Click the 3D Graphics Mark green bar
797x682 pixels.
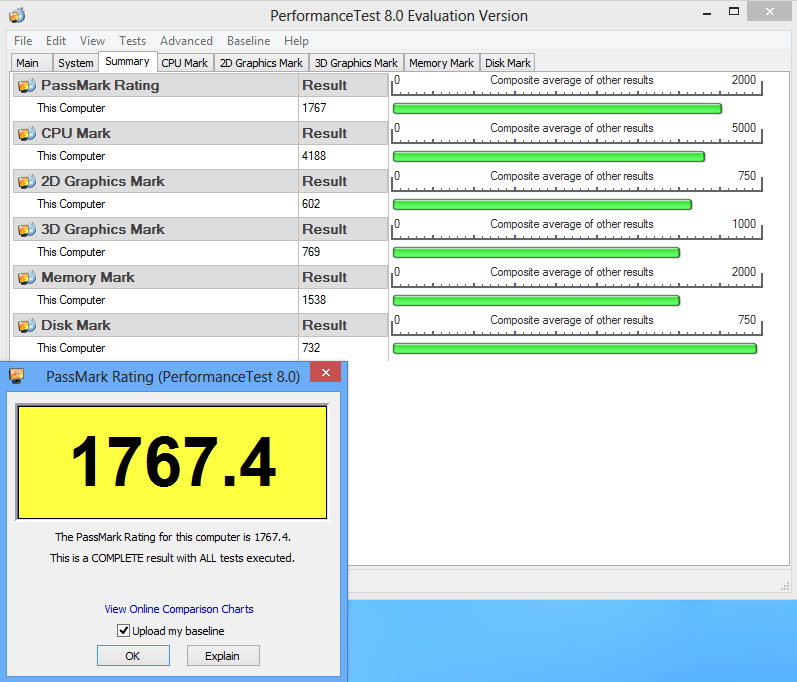[536, 253]
